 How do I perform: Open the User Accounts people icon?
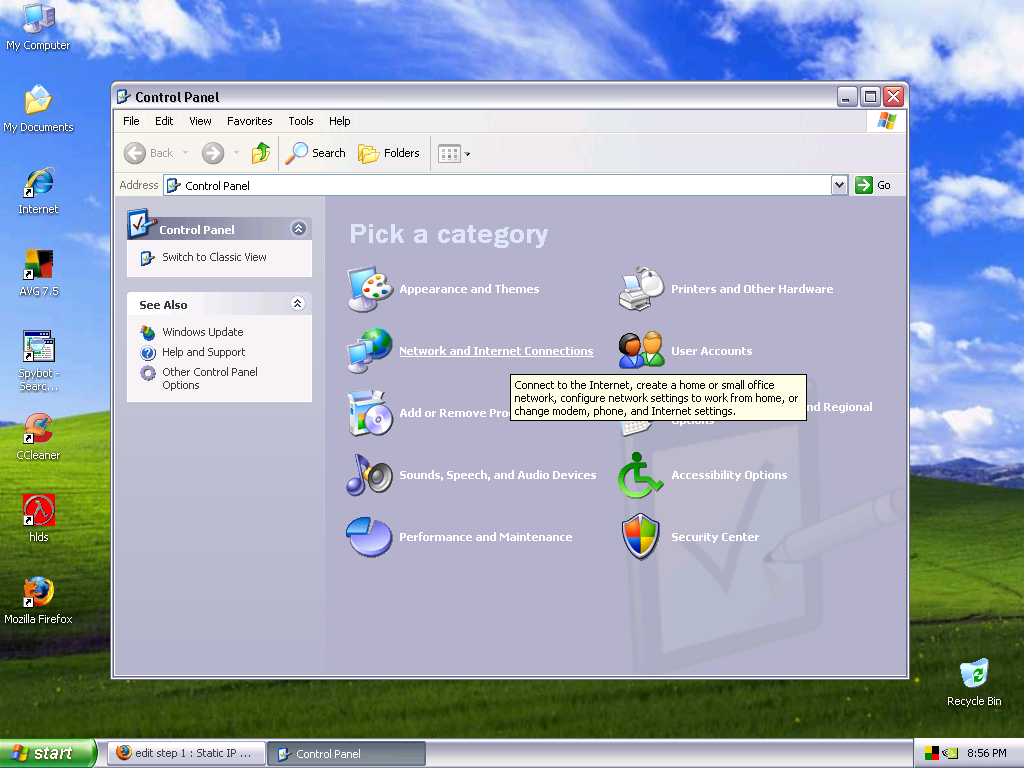(x=641, y=351)
